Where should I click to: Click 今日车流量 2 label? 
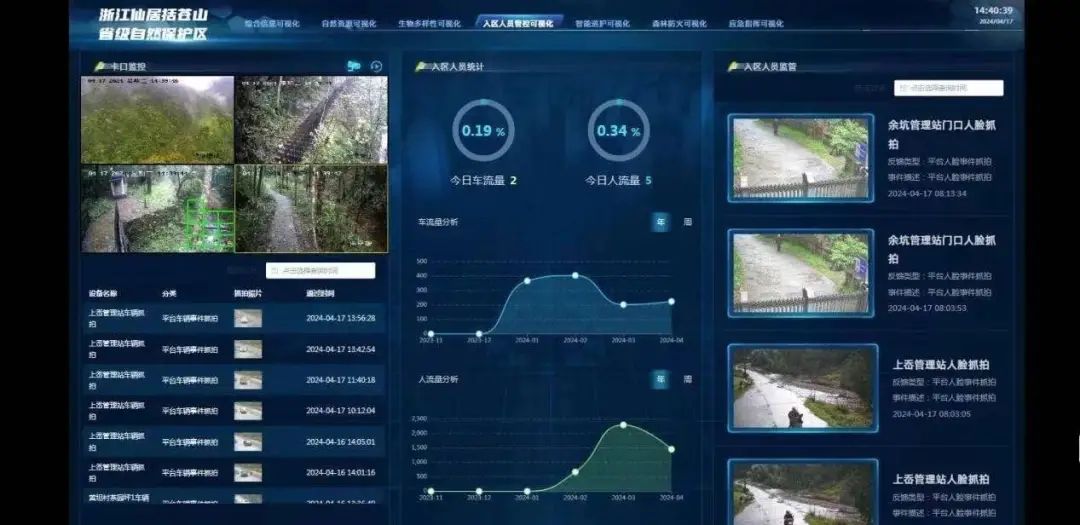484,181
